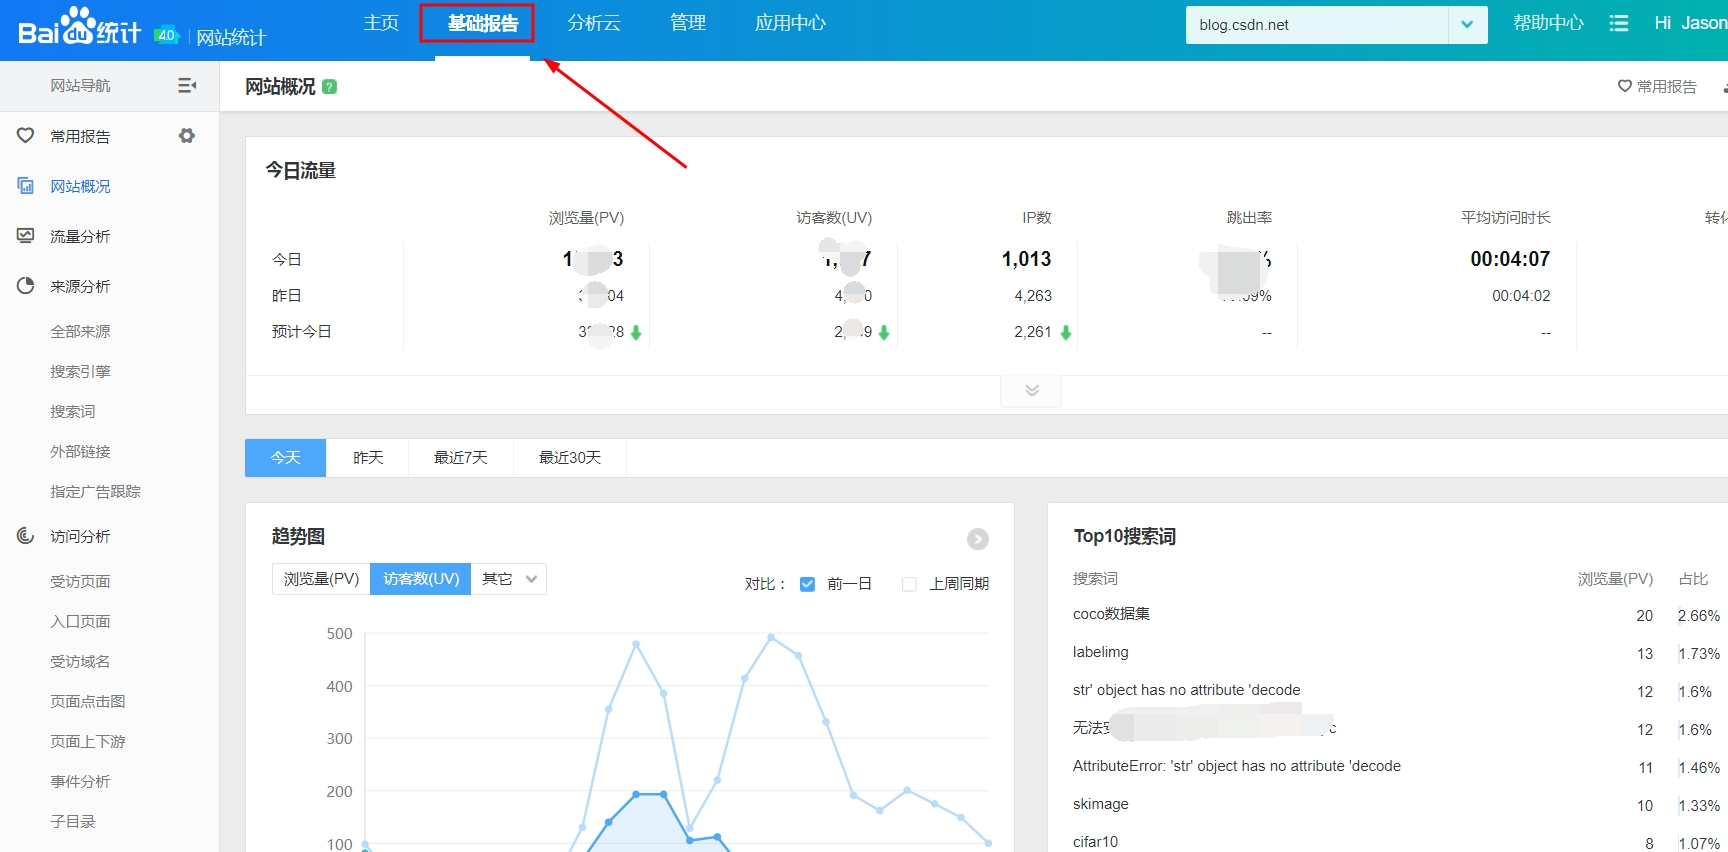
Task: Open 常用报告 settings gear
Action: point(187,136)
